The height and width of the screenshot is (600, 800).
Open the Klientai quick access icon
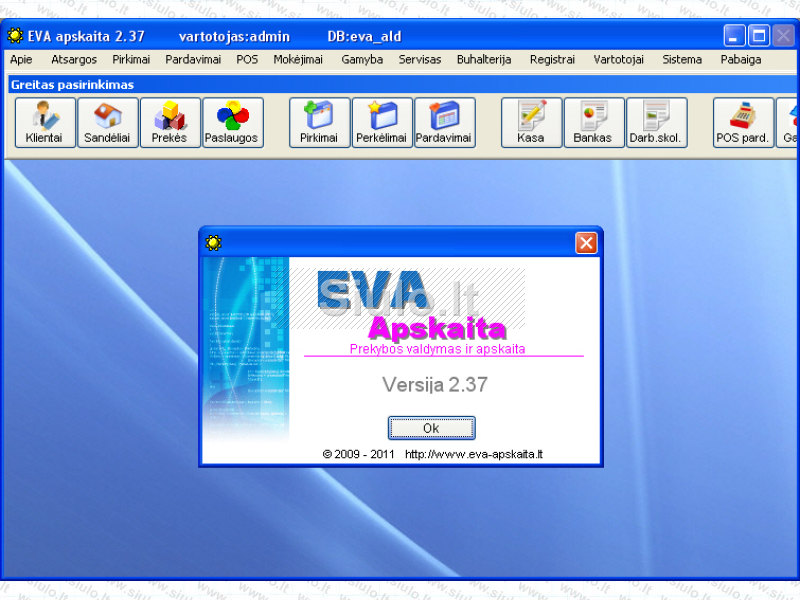[x=45, y=122]
